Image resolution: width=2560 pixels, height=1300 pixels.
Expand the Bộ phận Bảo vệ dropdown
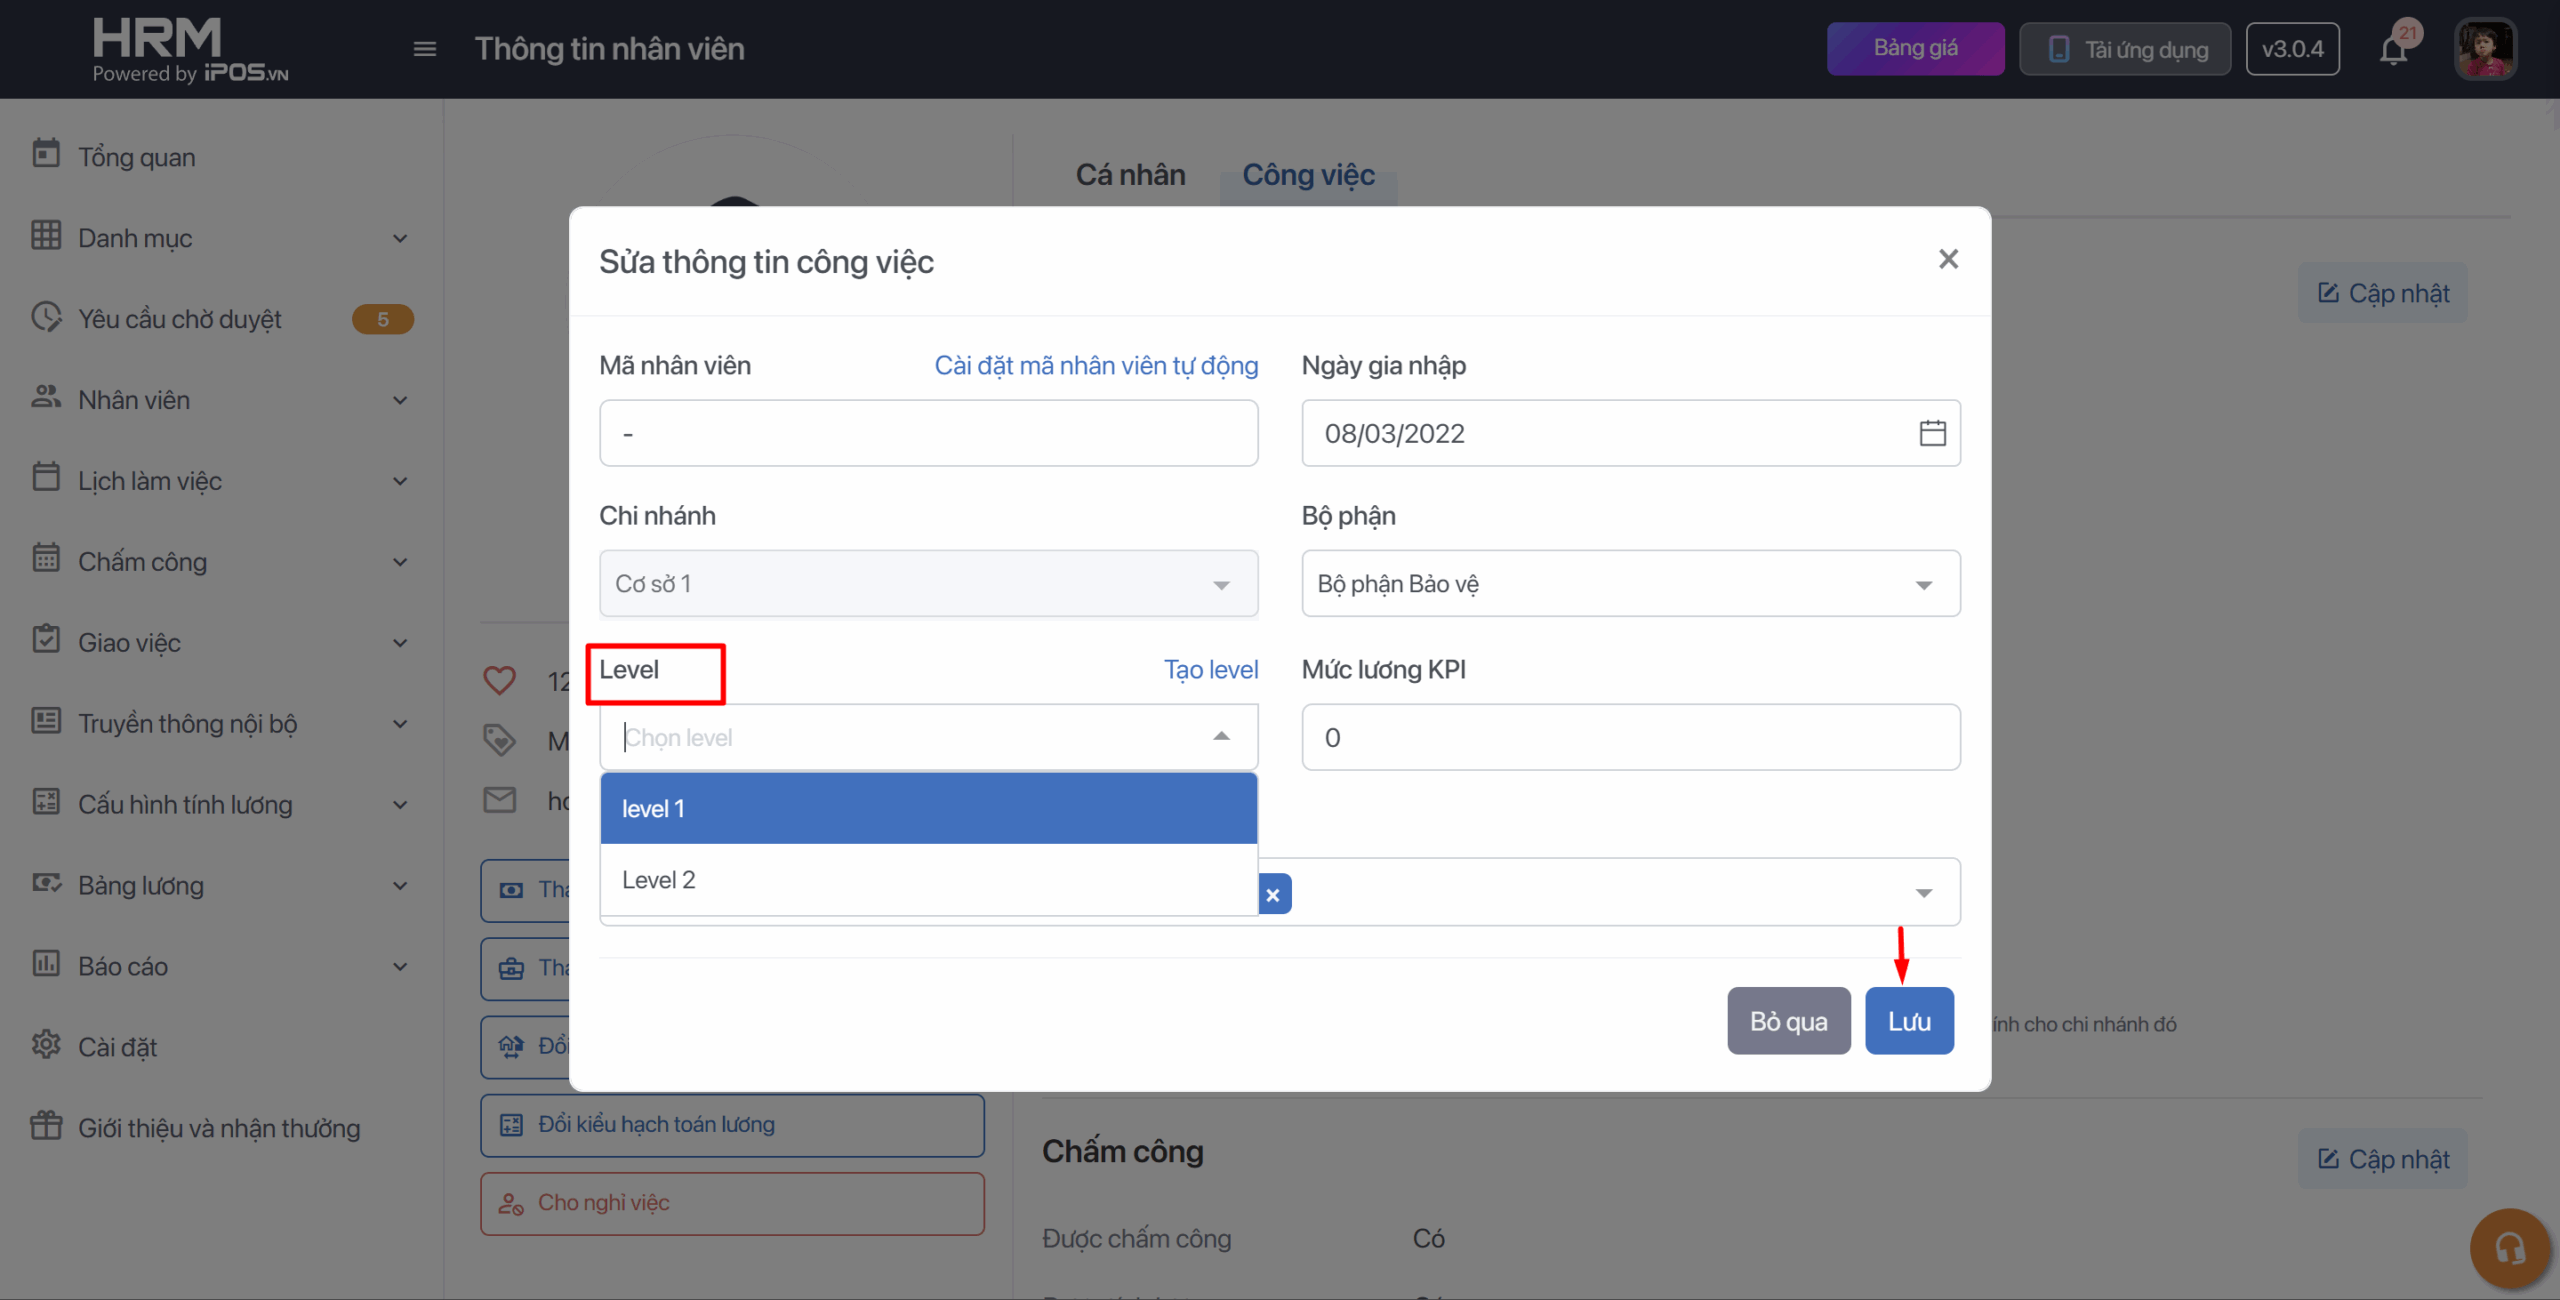[1922, 585]
